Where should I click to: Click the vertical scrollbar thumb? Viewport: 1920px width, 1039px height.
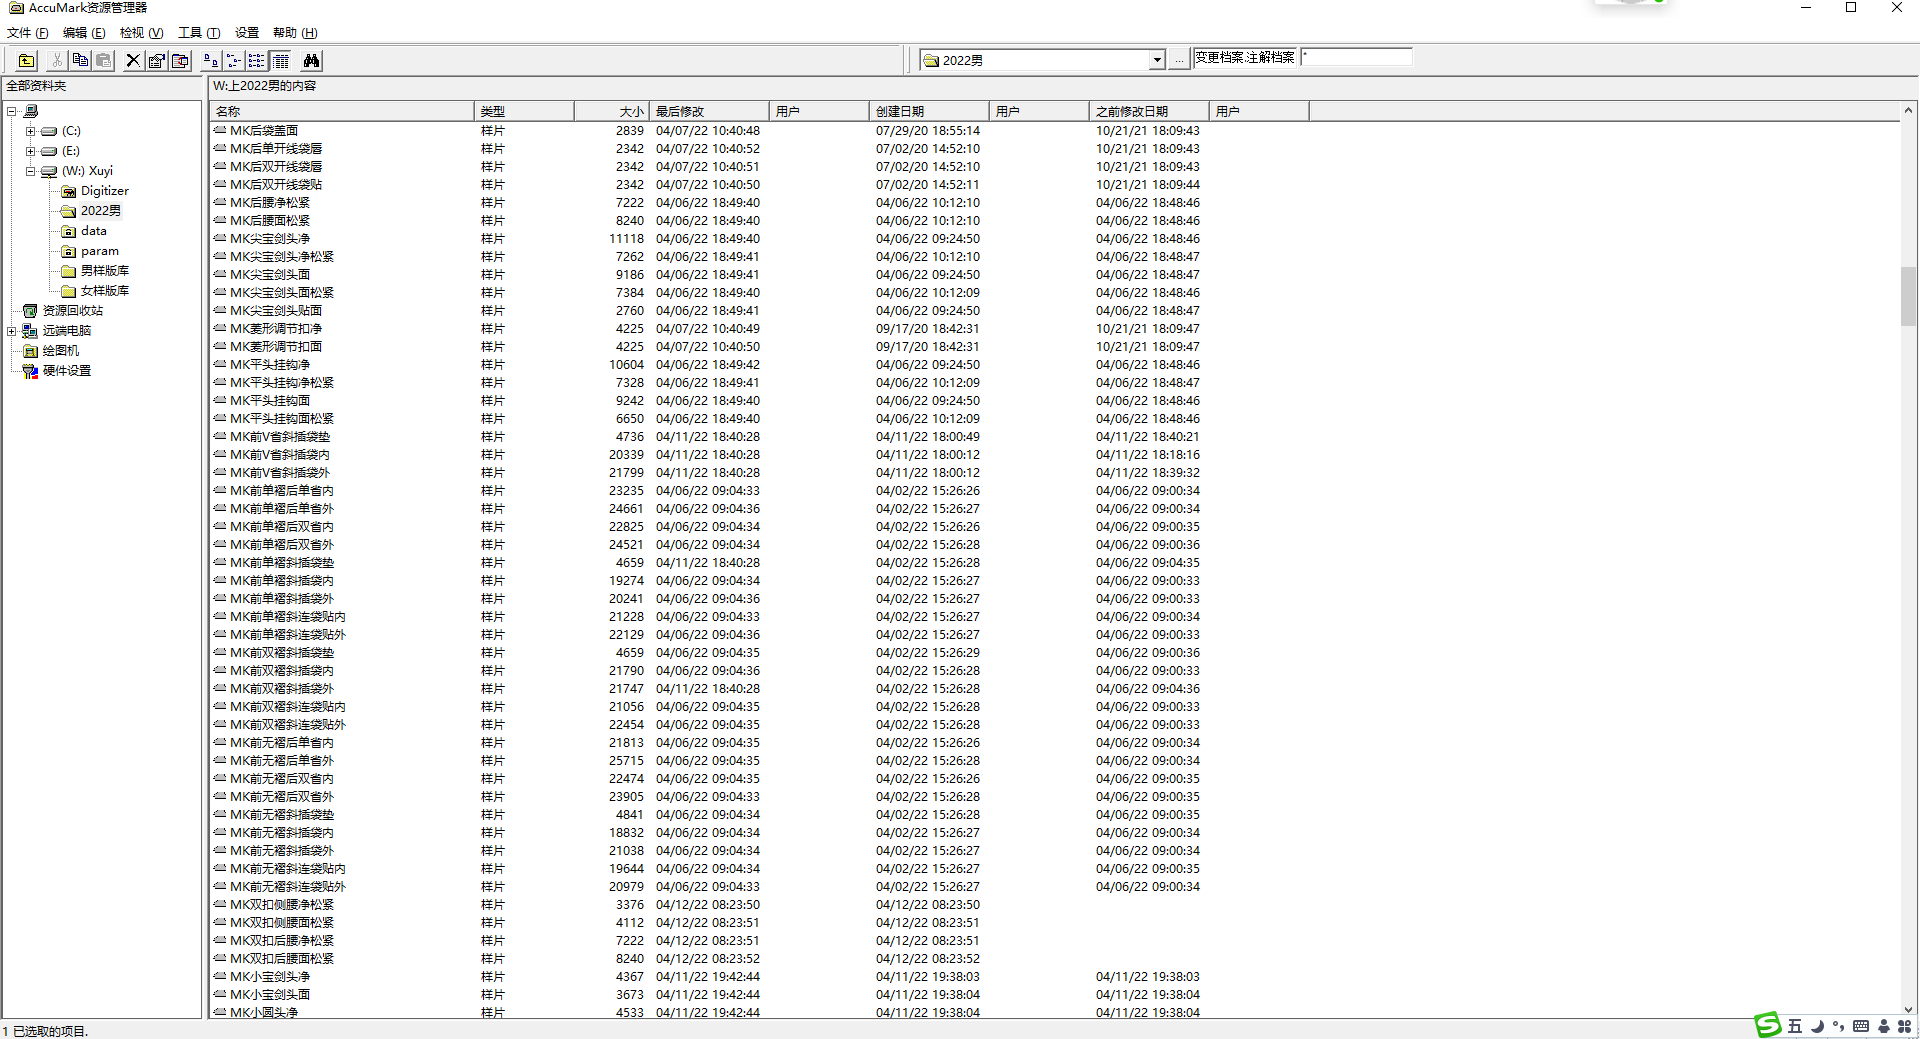pyautogui.click(x=1908, y=296)
